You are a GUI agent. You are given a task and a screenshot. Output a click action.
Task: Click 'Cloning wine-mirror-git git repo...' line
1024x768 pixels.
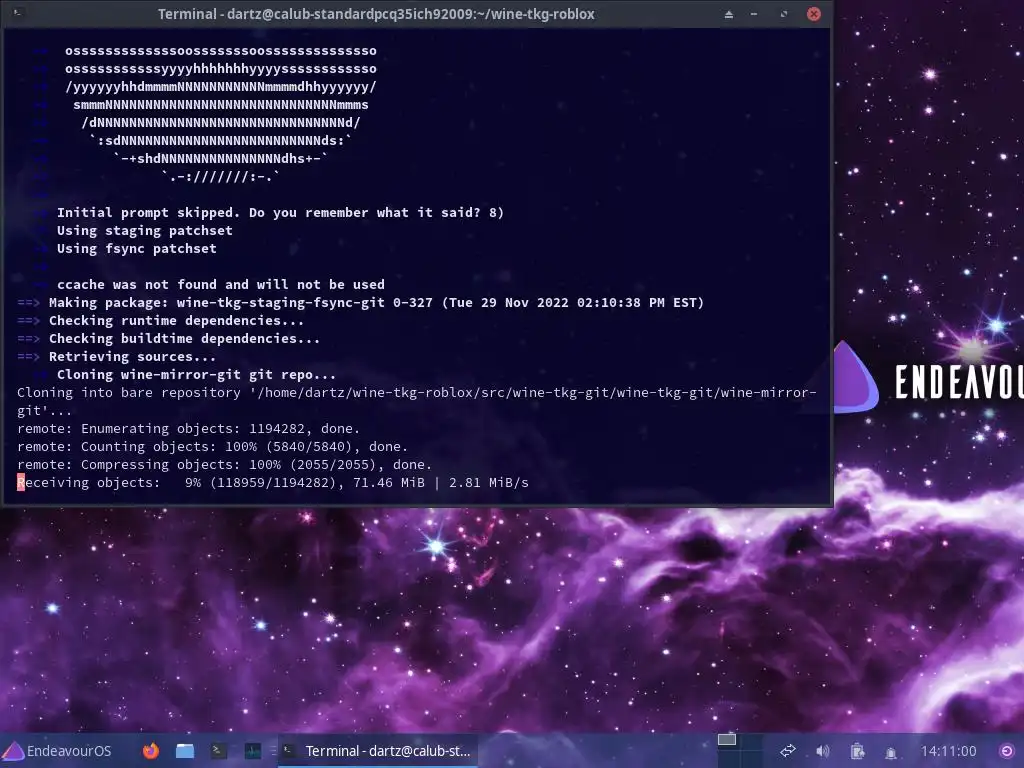(x=196, y=374)
